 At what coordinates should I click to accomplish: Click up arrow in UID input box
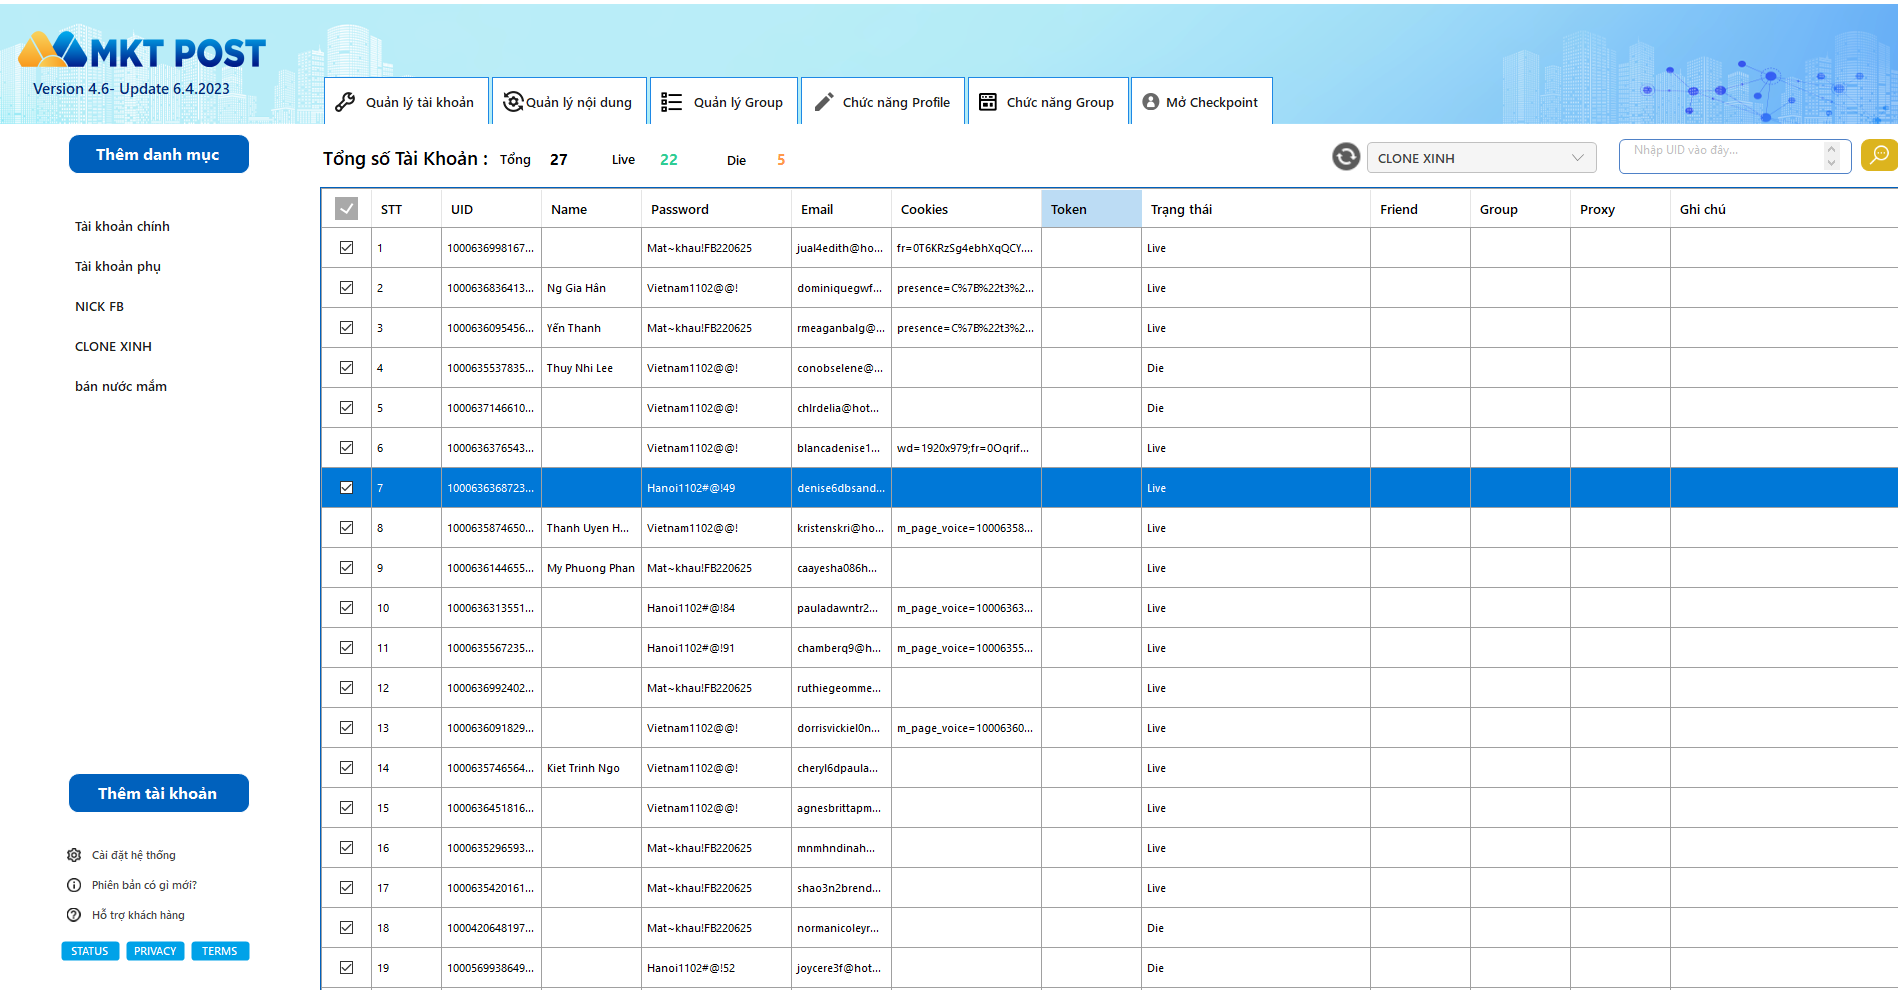pyautogui.click(x=1831, y=149)
